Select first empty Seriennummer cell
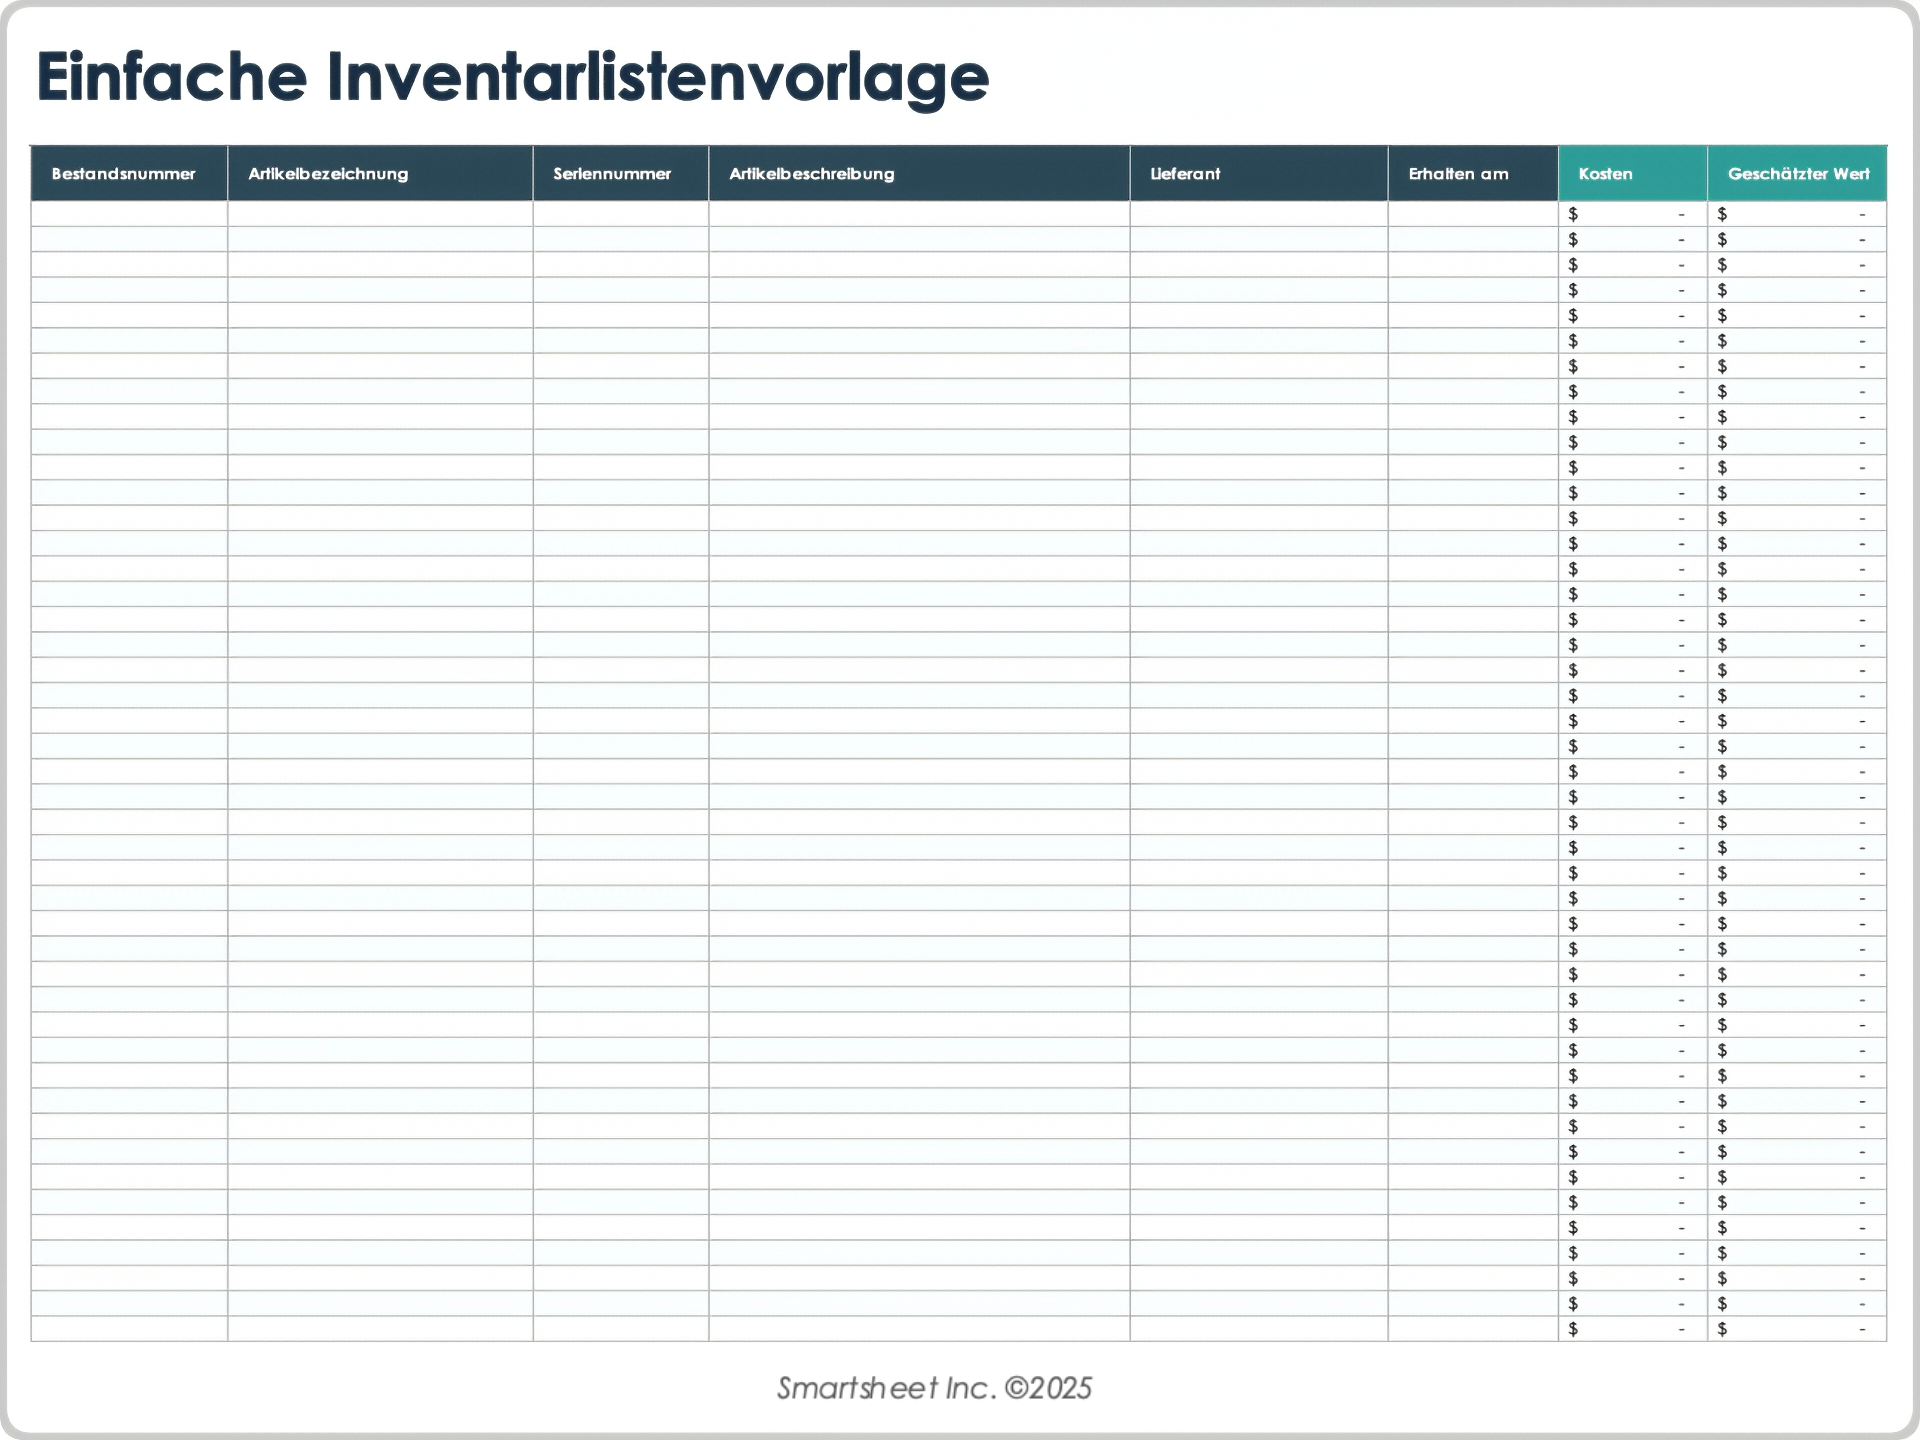 coord(620,214)
